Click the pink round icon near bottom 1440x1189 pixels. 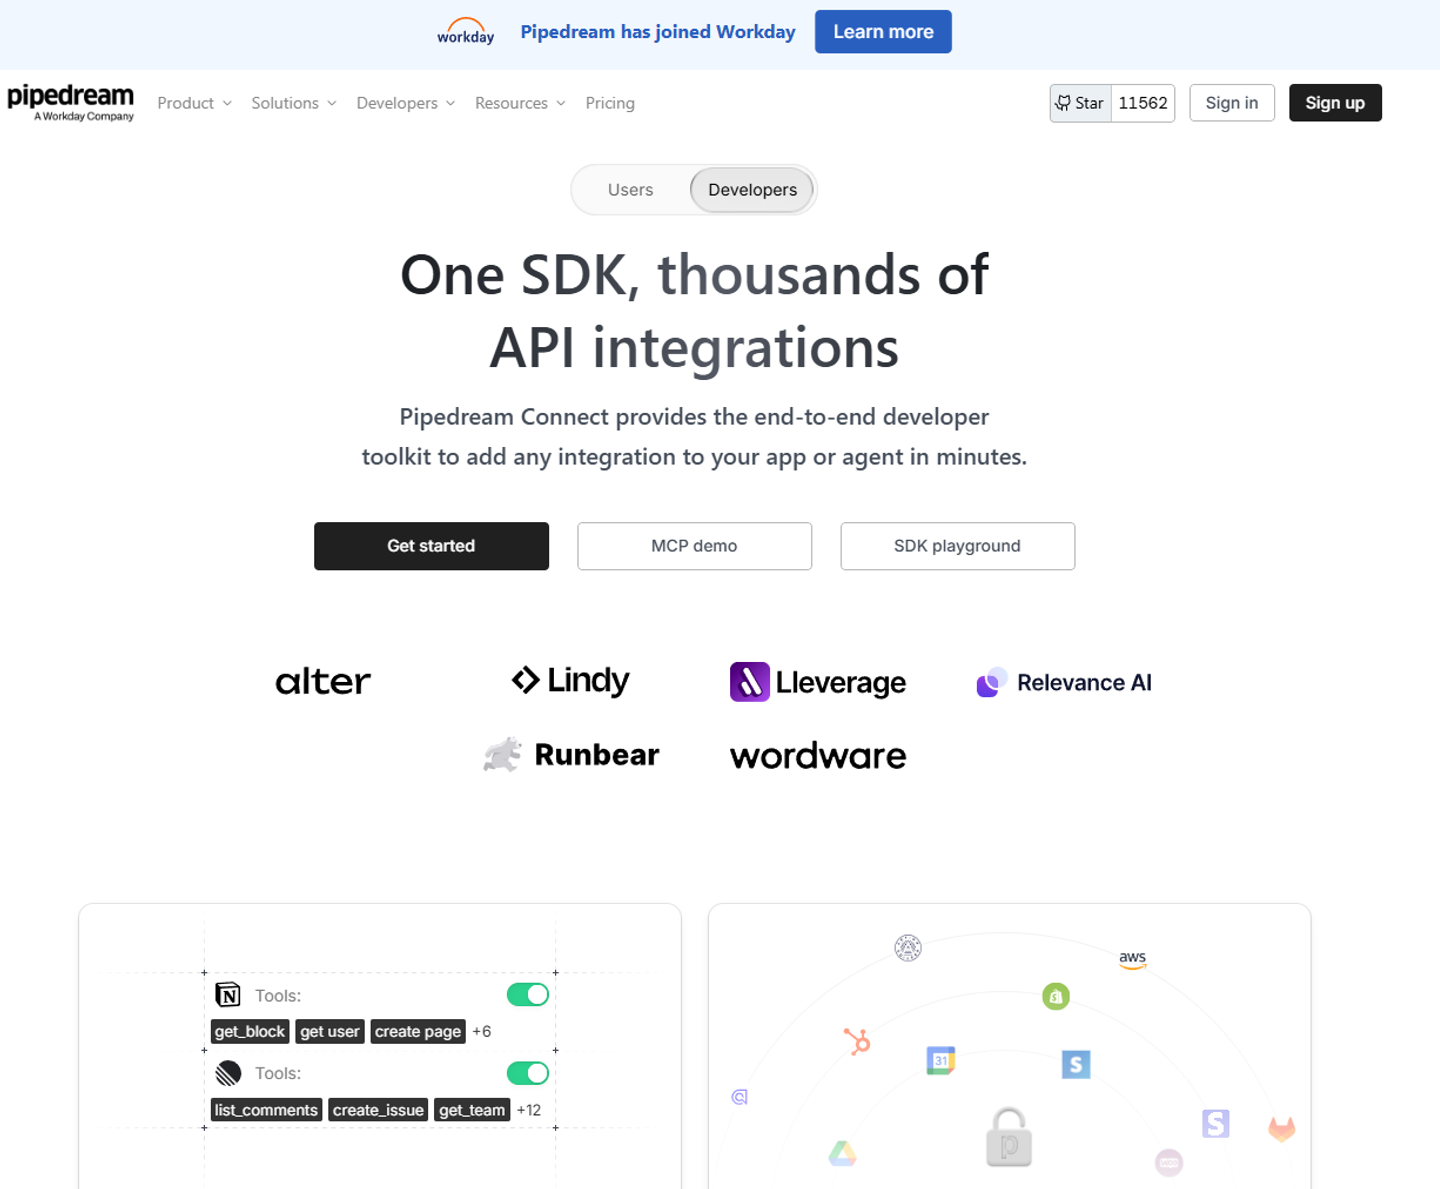tap(1169, 1163)
